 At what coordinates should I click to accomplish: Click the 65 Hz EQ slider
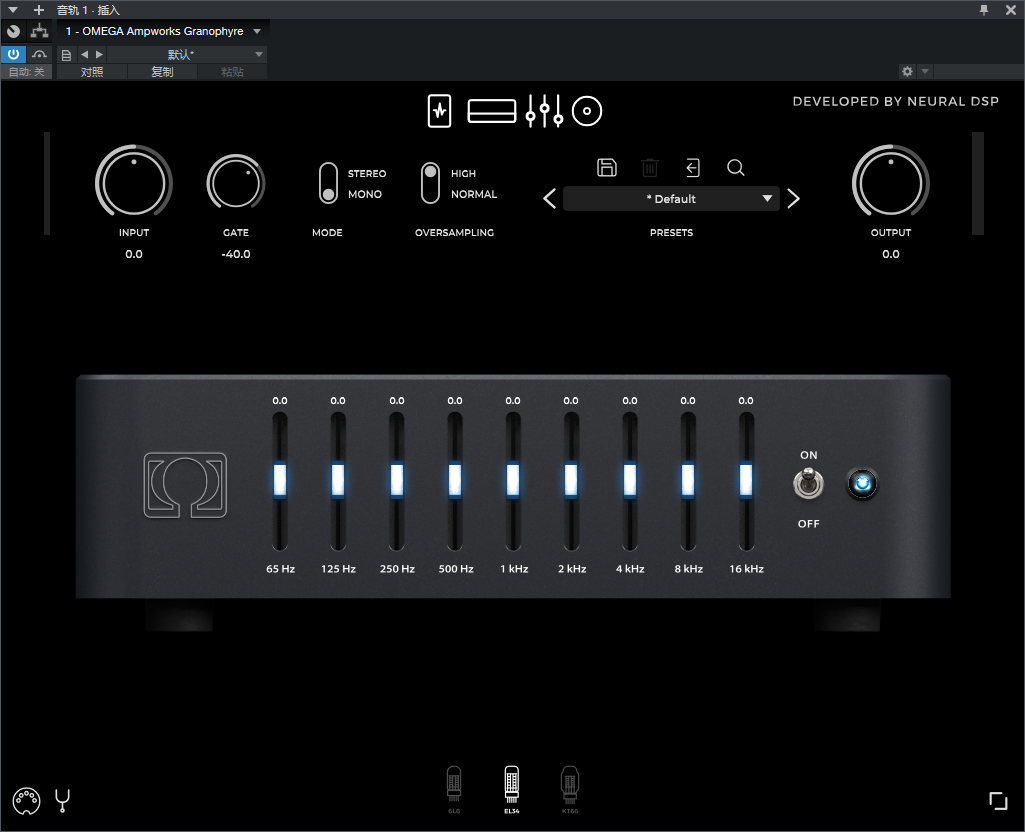coord(280,480)
